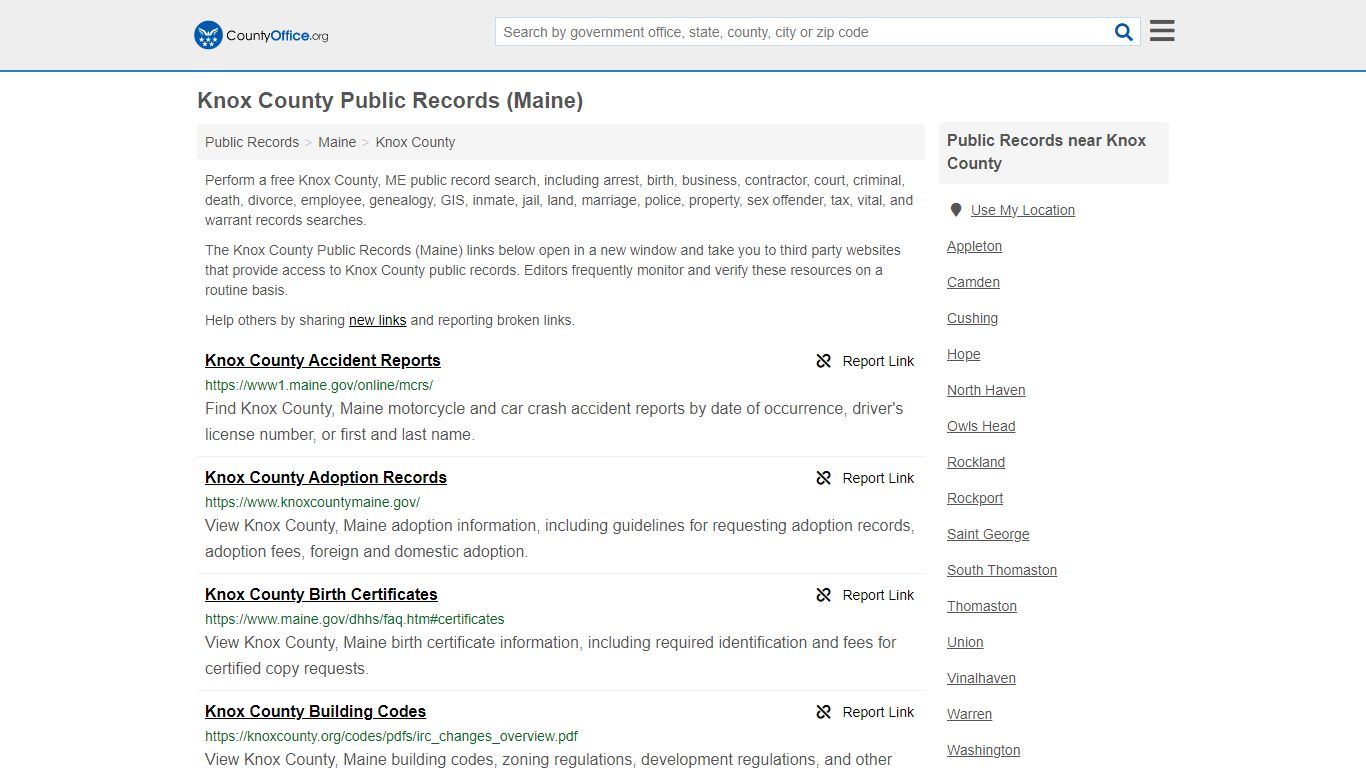Viewport: 1366px width, 768px height.
Task: Open Rockport public records
Action: point(975,498)
